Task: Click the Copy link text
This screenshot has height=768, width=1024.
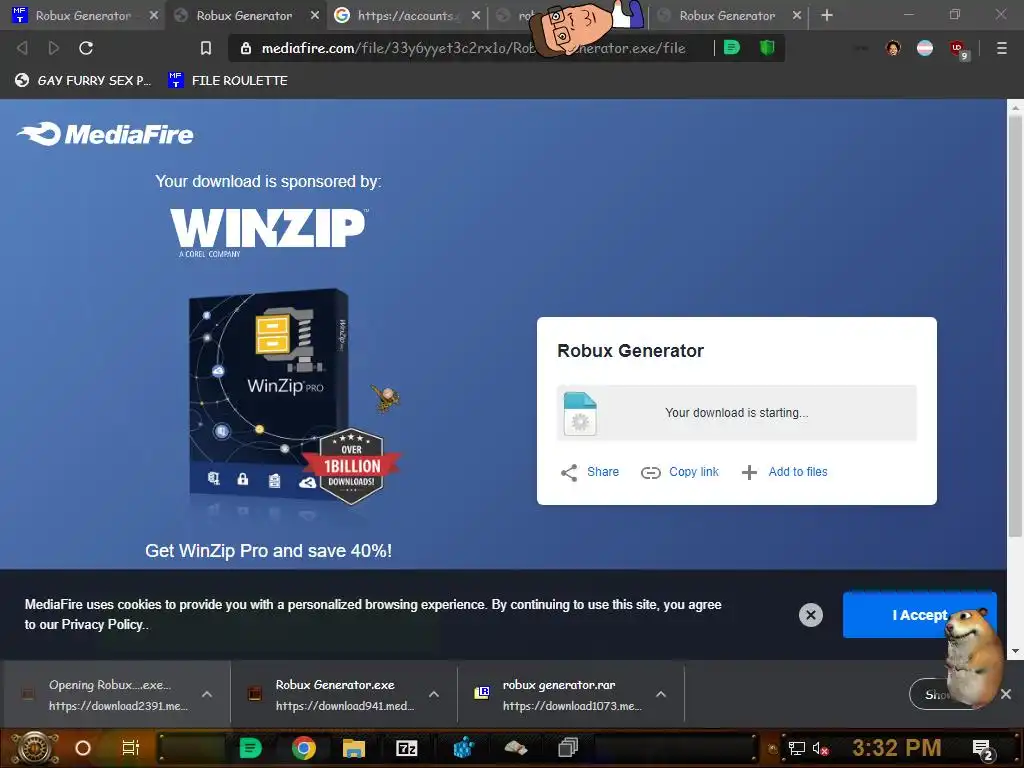Action: [x=694, y=472]
